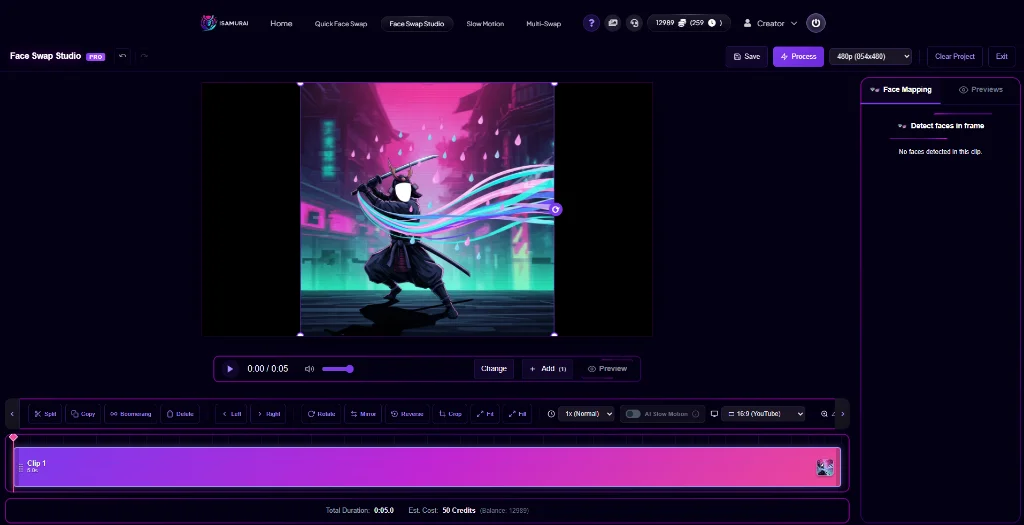Open the 480p resolution dropdown
This screenshot has width=1024, height=525.
click(870, 56)
